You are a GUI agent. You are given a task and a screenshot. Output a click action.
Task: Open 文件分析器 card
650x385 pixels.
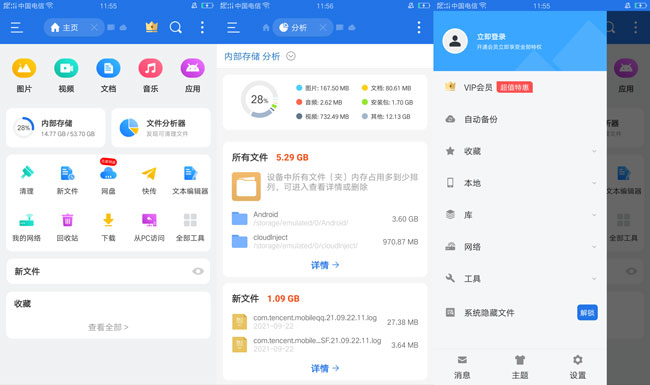pyautogui.click(x=161, y=128)
